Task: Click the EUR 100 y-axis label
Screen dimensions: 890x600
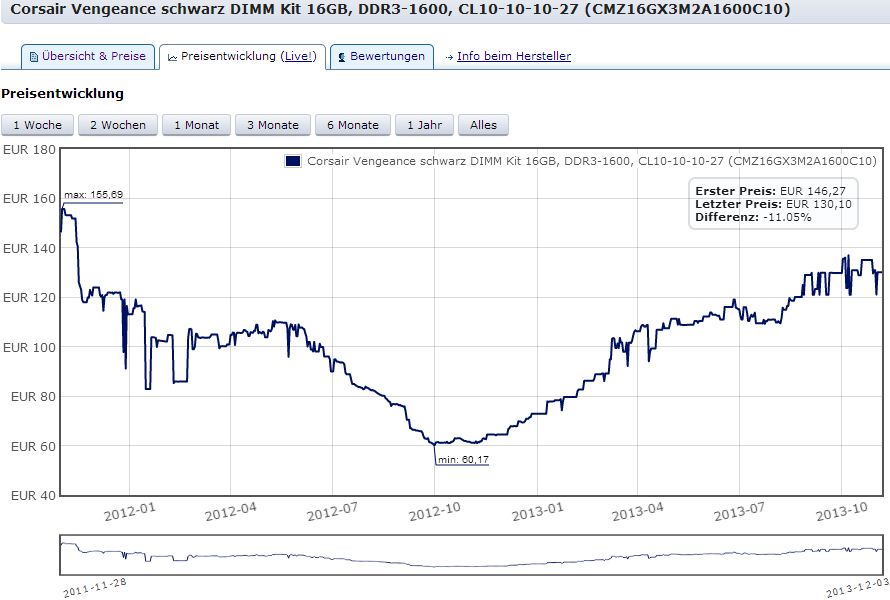Action: [29, 347]
